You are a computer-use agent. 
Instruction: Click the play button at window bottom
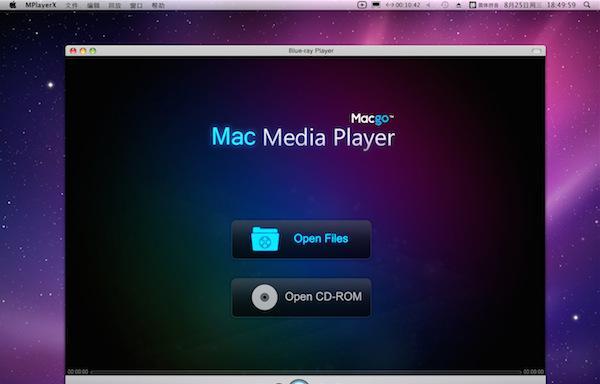click(x=299, y=382)
